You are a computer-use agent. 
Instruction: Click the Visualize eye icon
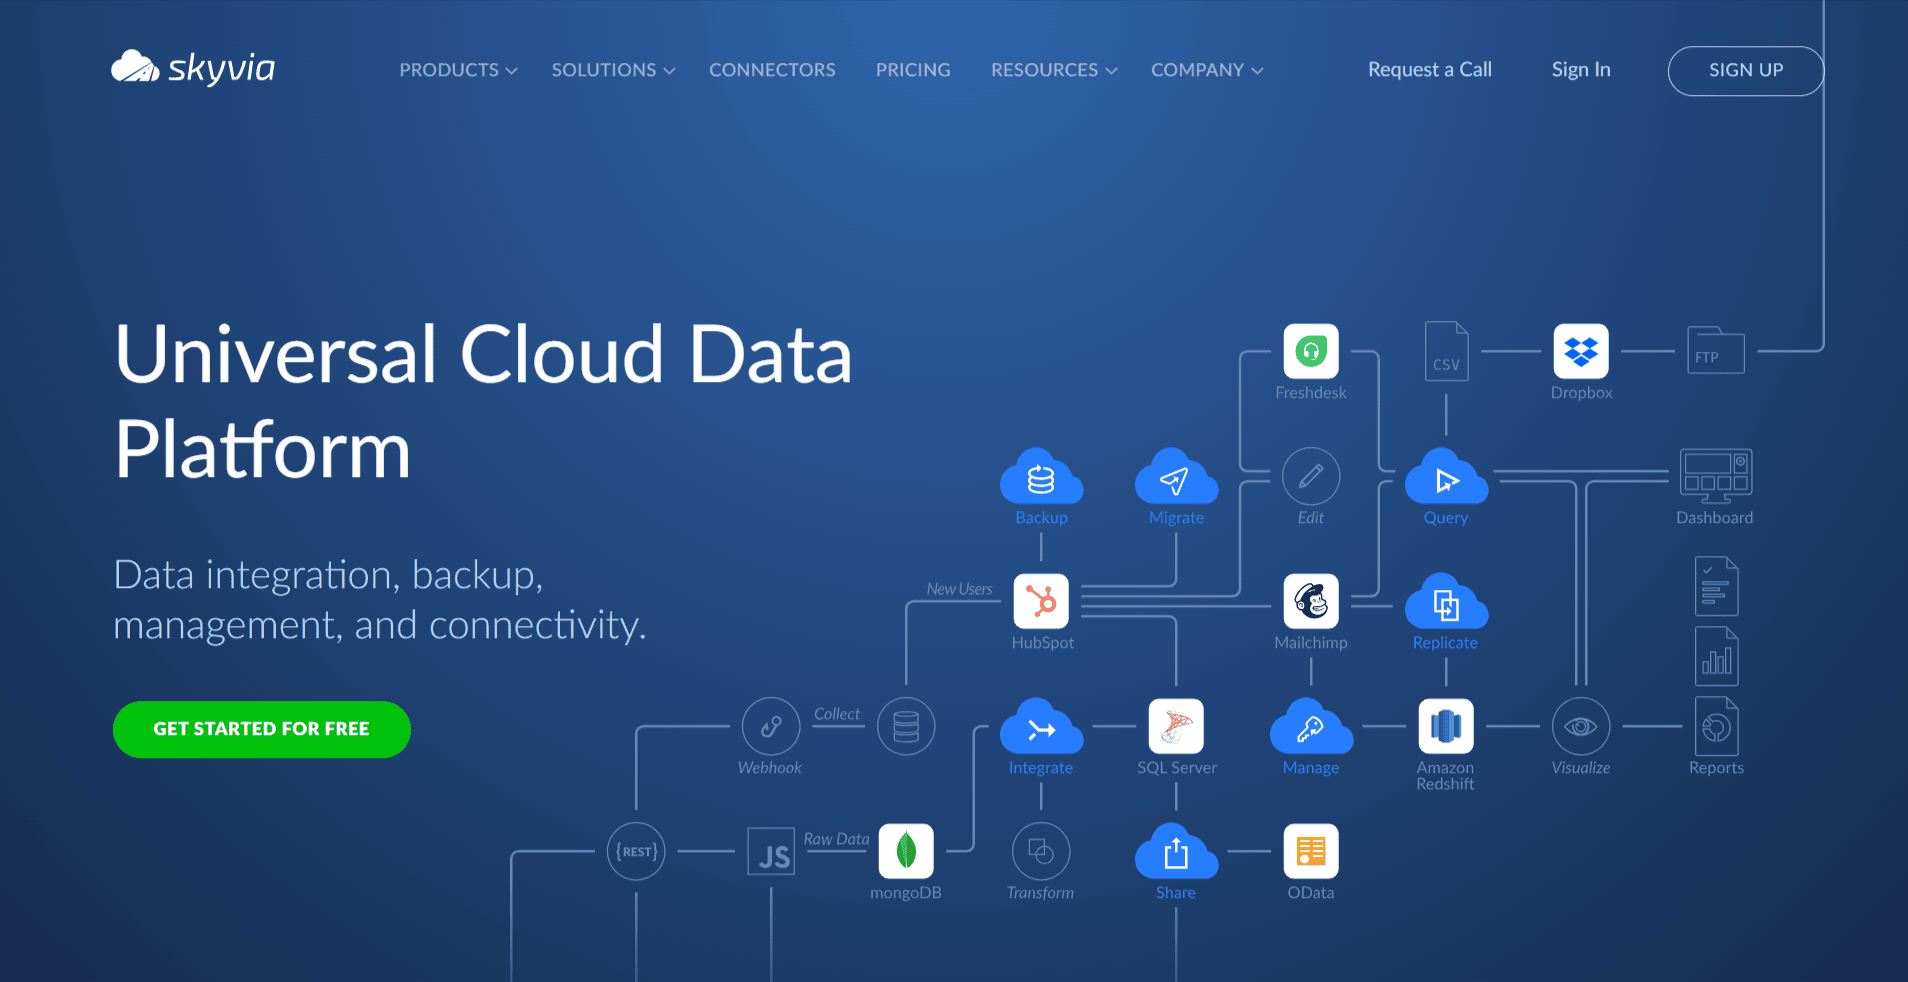1581,726
